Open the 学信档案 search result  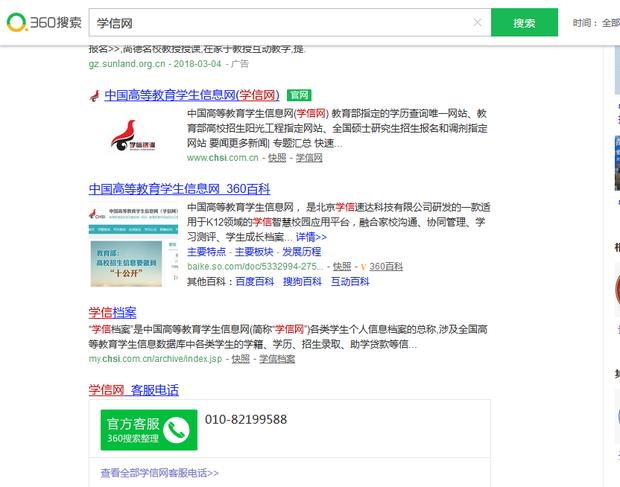[x=113, y=312]
